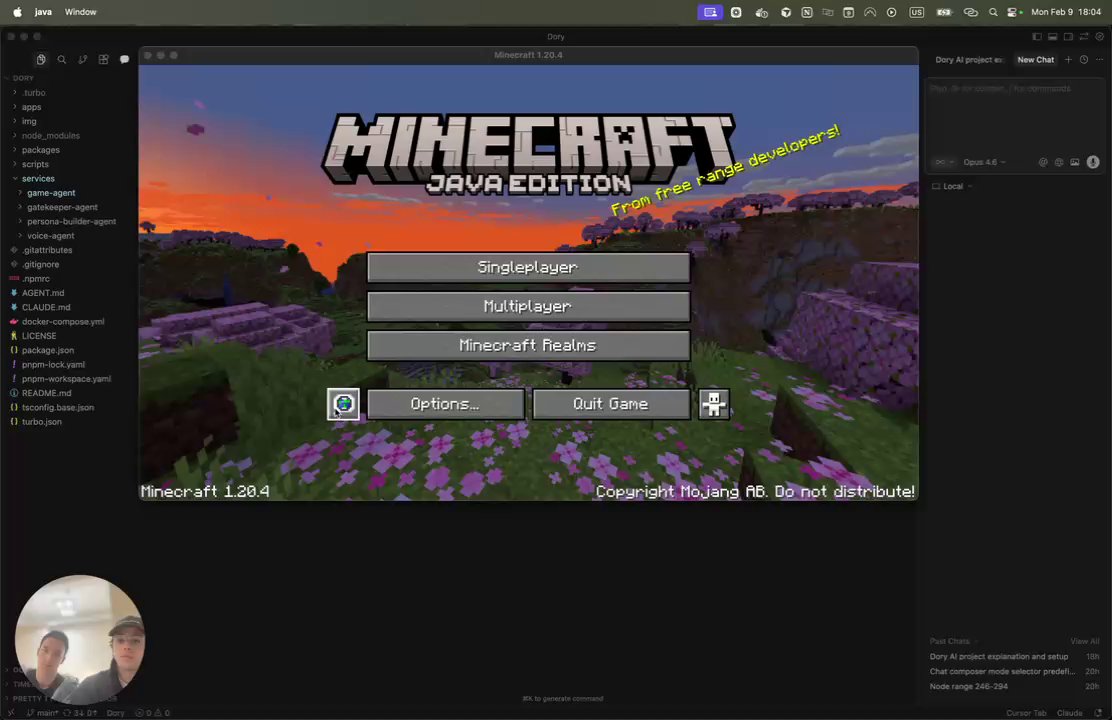Expand the persona-builder-agent folder
This screenshot has height=720, width=1112.
click(71, 221)
